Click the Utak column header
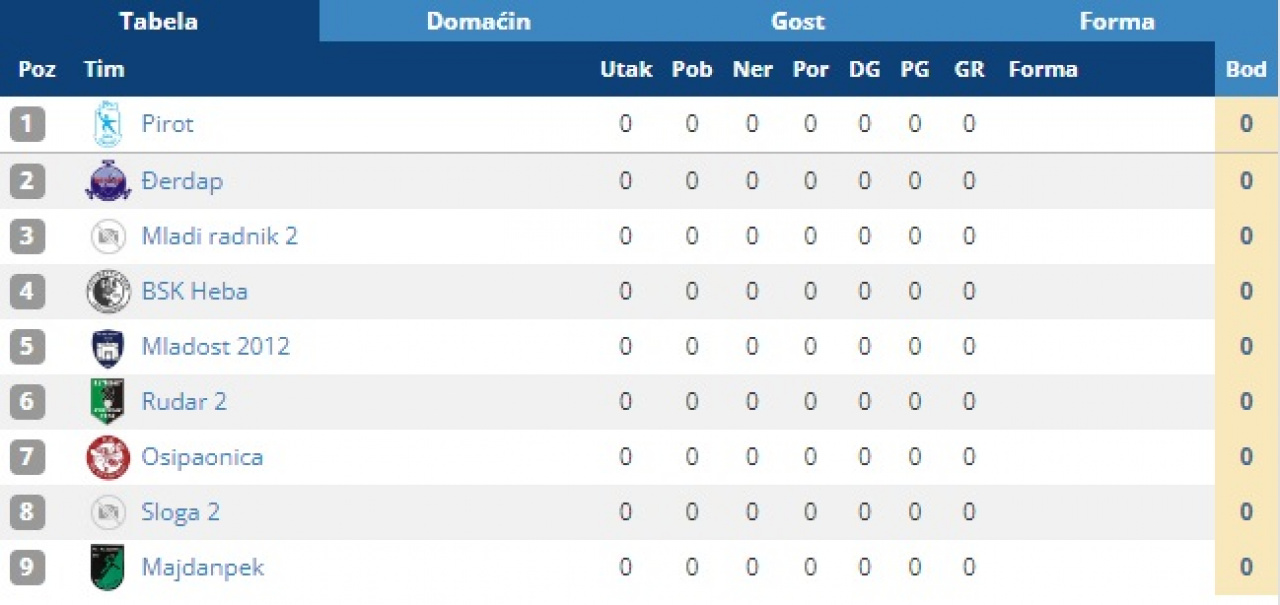 point(626,70)
